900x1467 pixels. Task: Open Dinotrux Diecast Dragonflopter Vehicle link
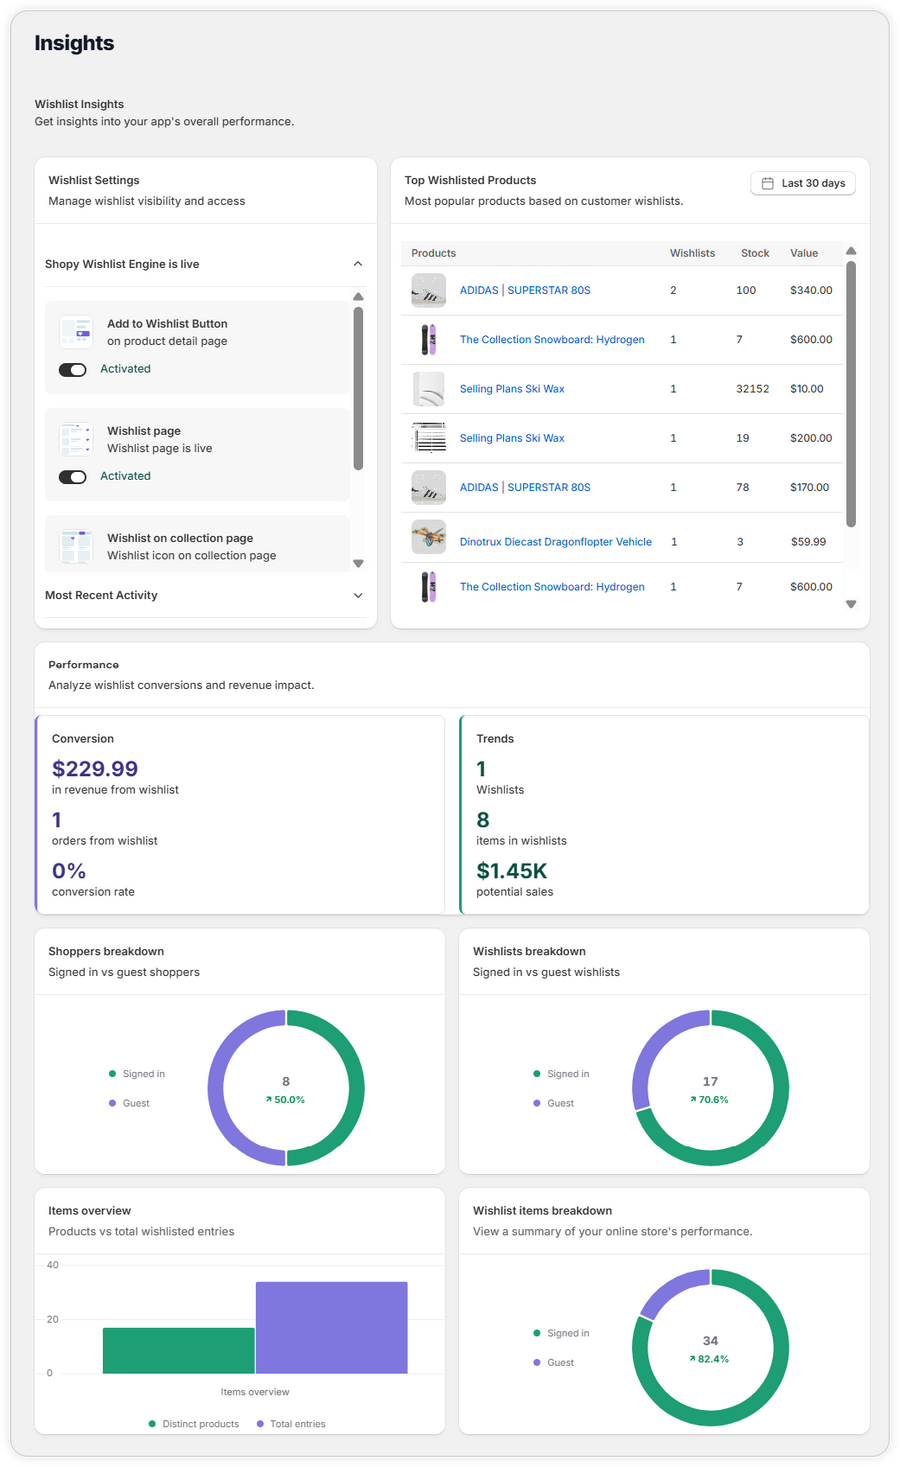click(556, 542)
